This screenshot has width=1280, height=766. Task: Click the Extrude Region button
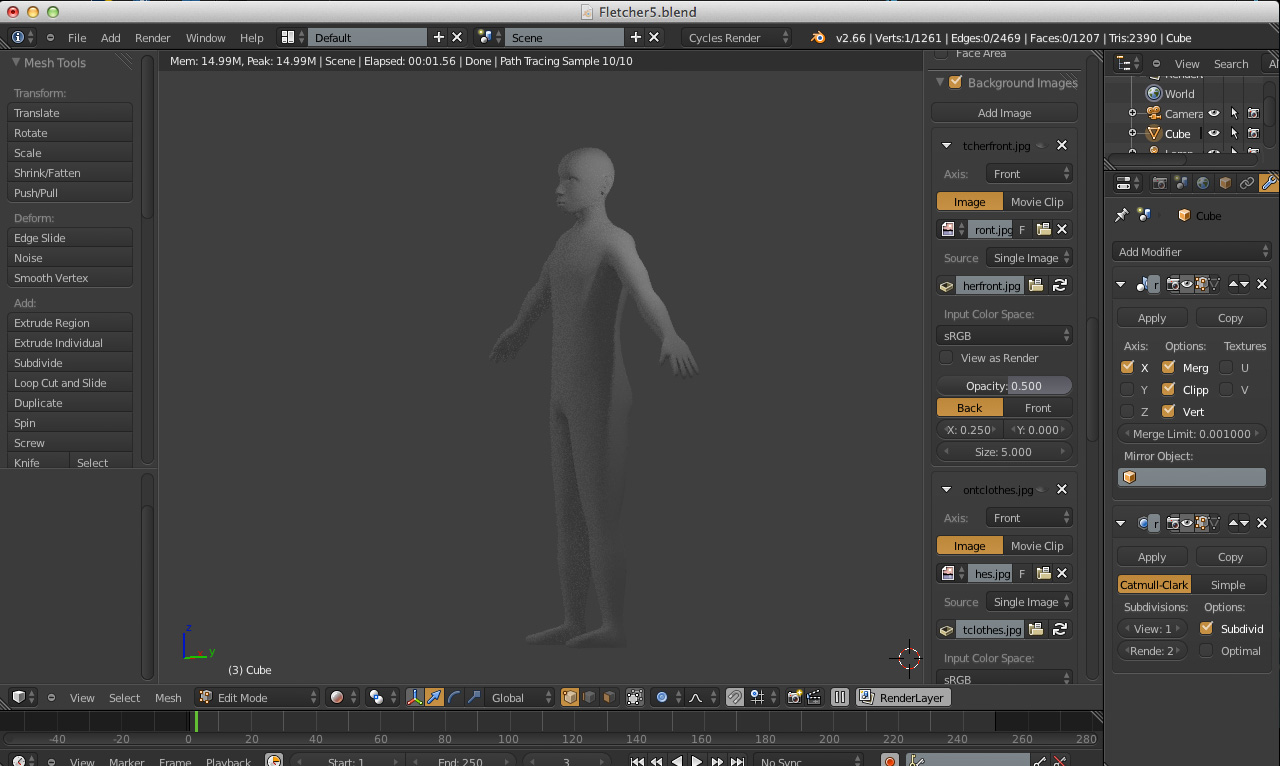(70, 323)
